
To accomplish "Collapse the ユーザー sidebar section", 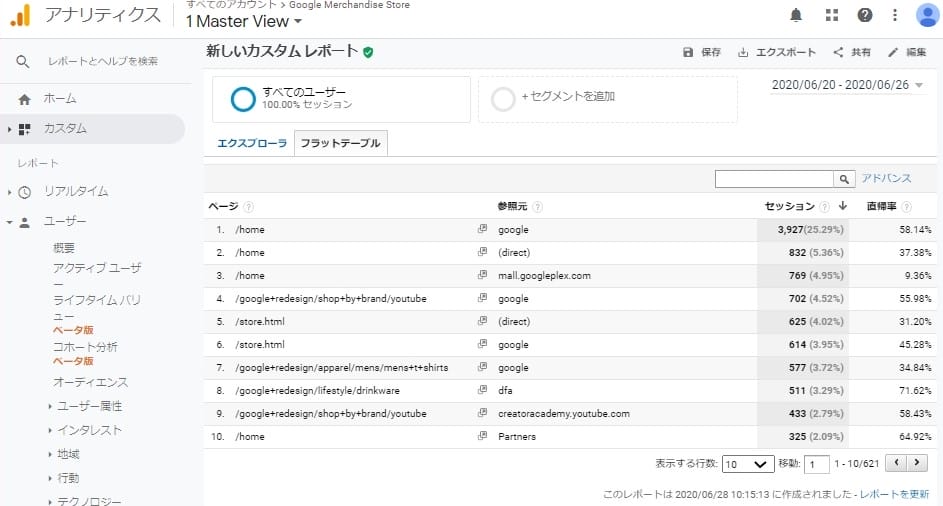I will tap(9, 223).
